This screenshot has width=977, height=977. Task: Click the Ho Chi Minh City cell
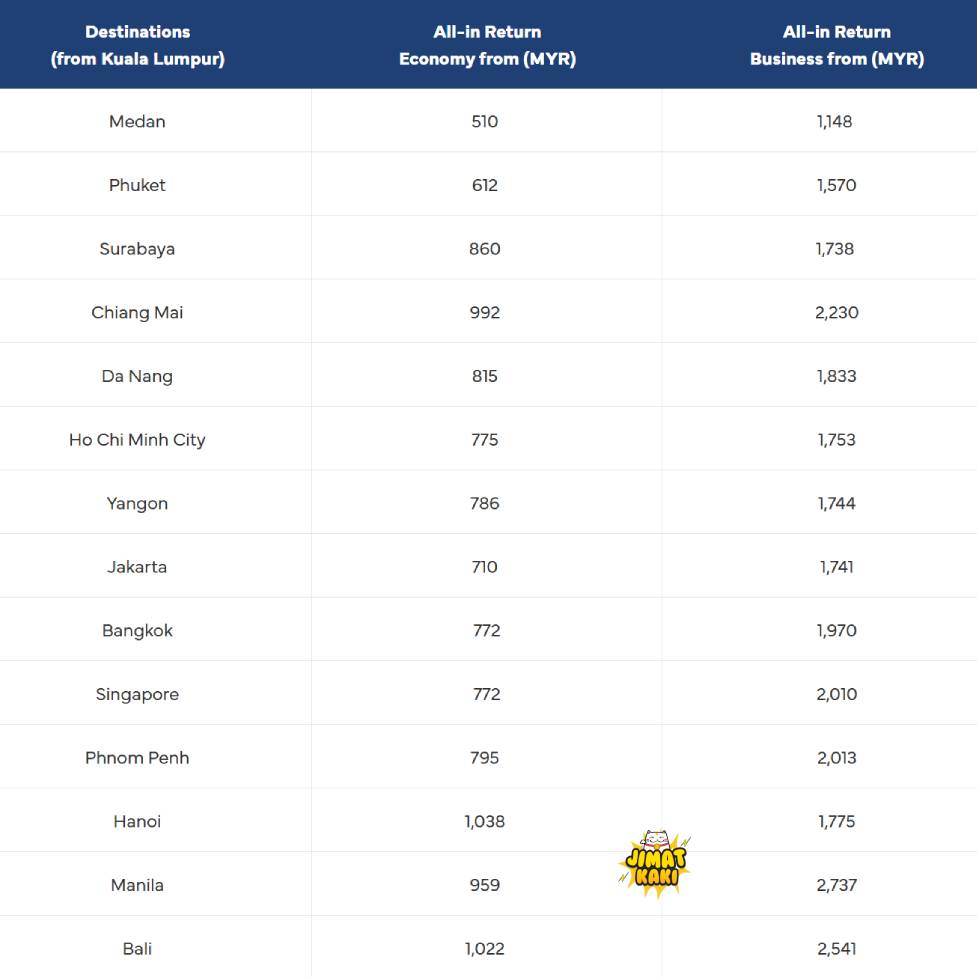click(x=138, y=440)
